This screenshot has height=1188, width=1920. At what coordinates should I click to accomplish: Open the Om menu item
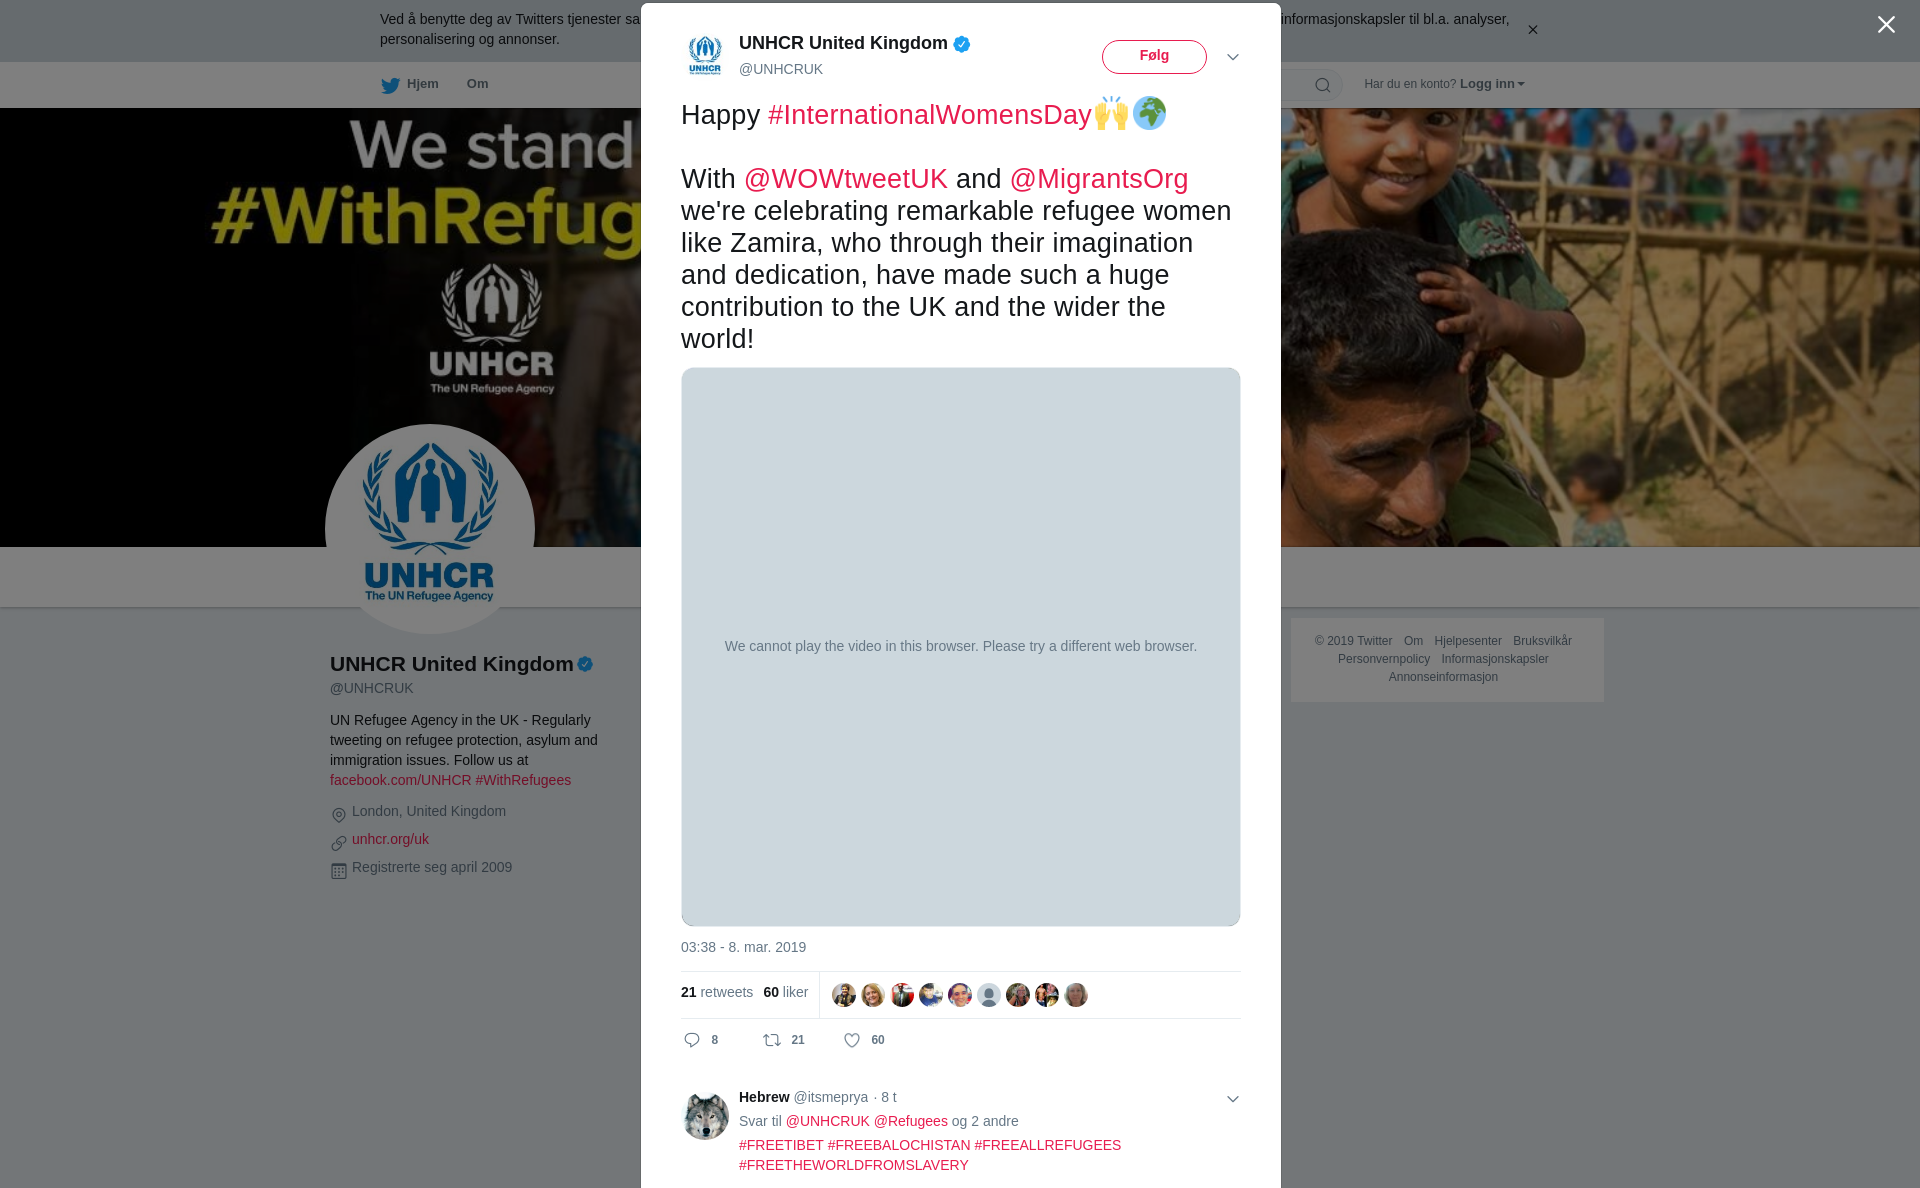point(477,84)
